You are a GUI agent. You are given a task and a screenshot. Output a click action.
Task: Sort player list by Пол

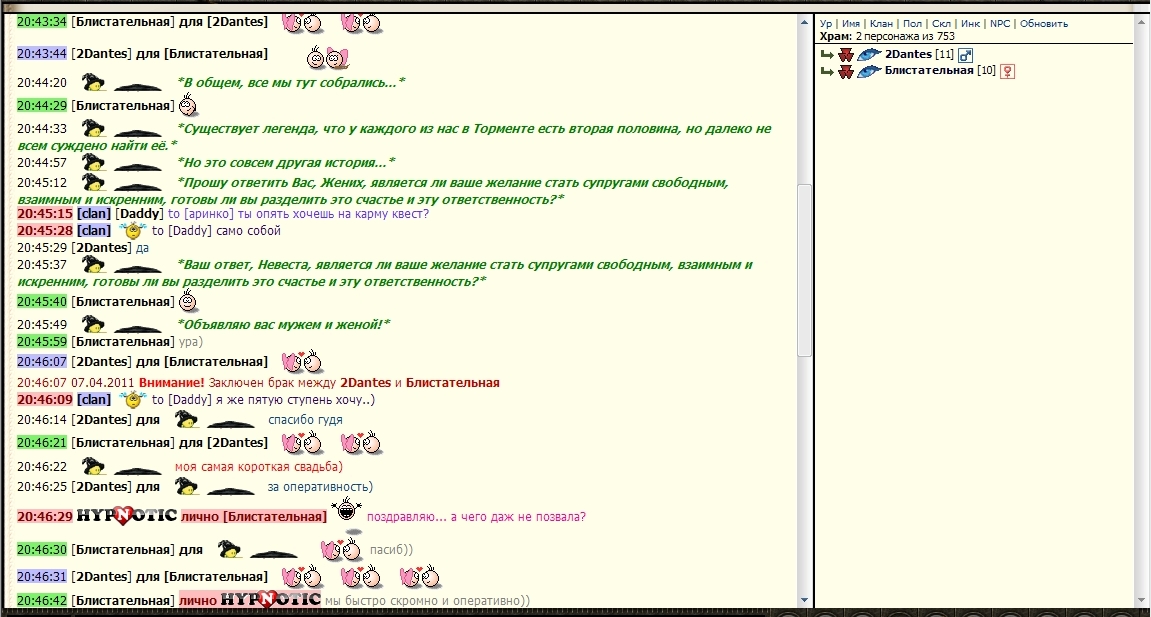point(912,23)
